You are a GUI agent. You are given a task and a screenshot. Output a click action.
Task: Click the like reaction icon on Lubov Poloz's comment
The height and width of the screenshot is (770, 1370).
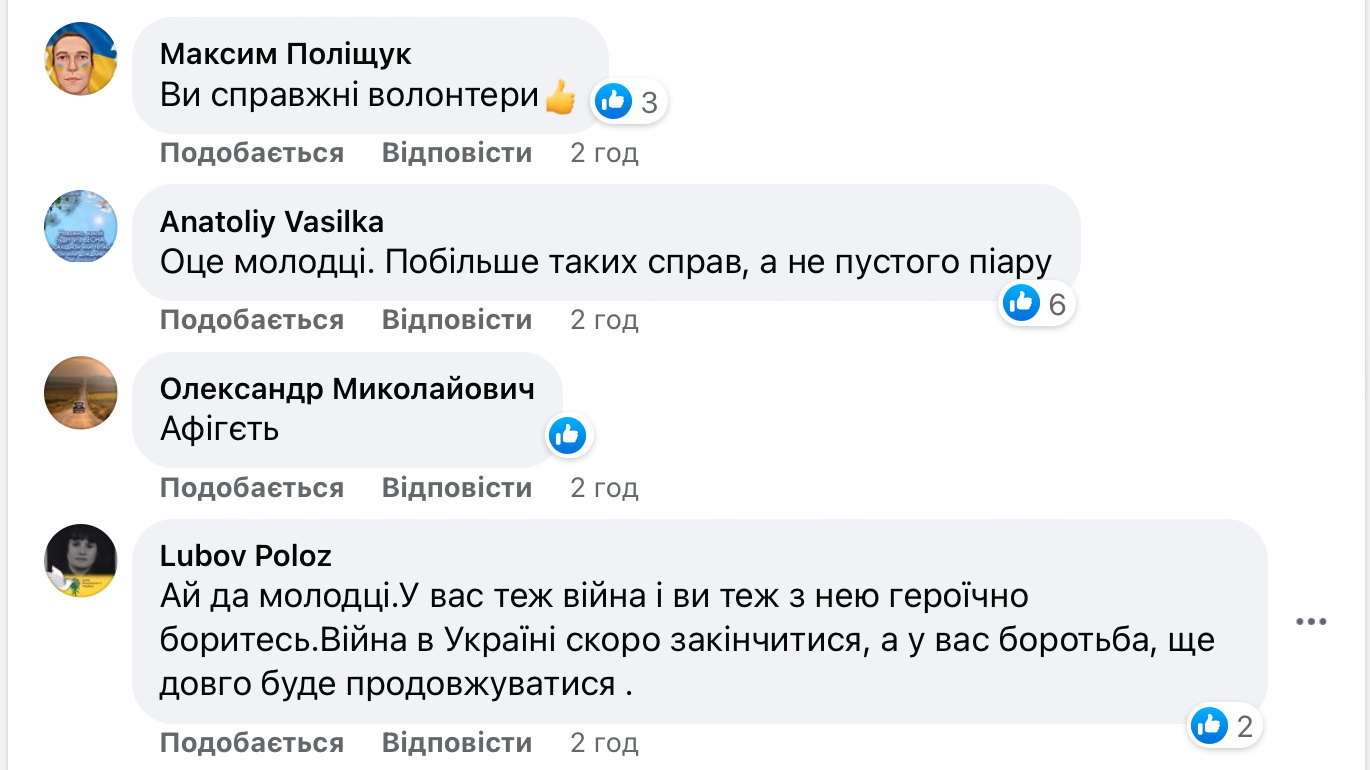tap(1209, 726)
